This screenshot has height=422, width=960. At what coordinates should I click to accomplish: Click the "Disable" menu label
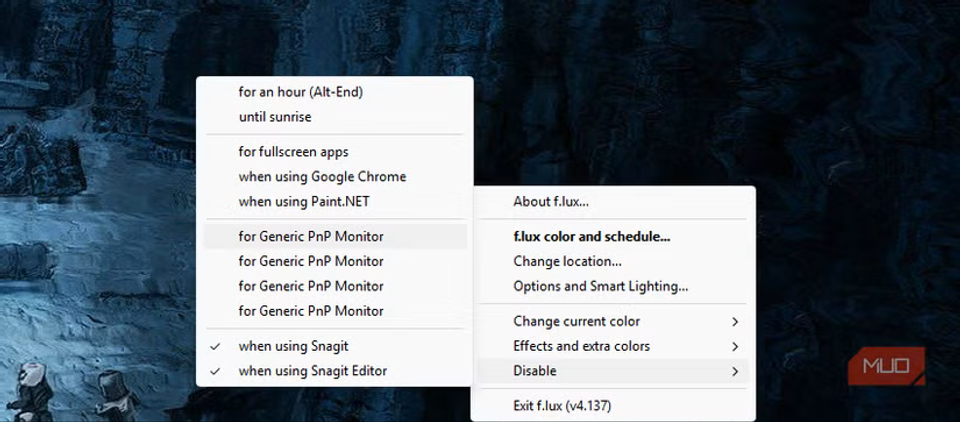[535, 371]
